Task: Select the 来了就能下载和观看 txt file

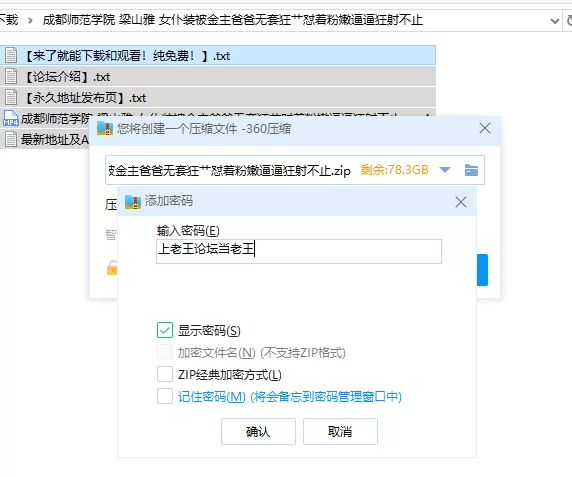Action: (x=218, y=55)
